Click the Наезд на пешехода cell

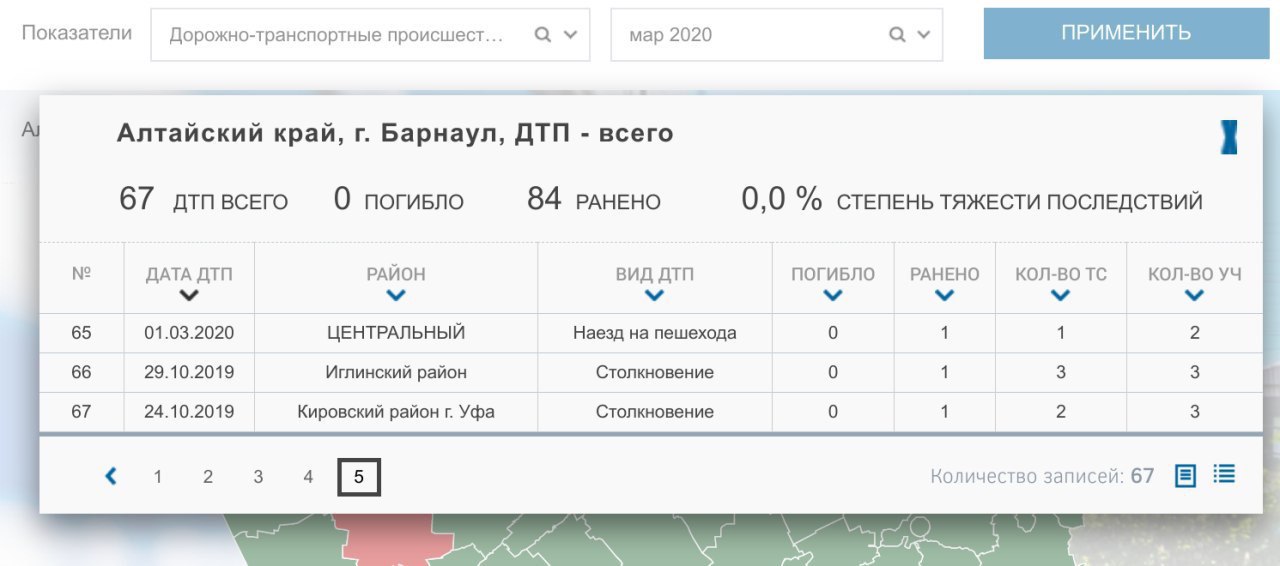pyautogui.click(x=655, y=333)
